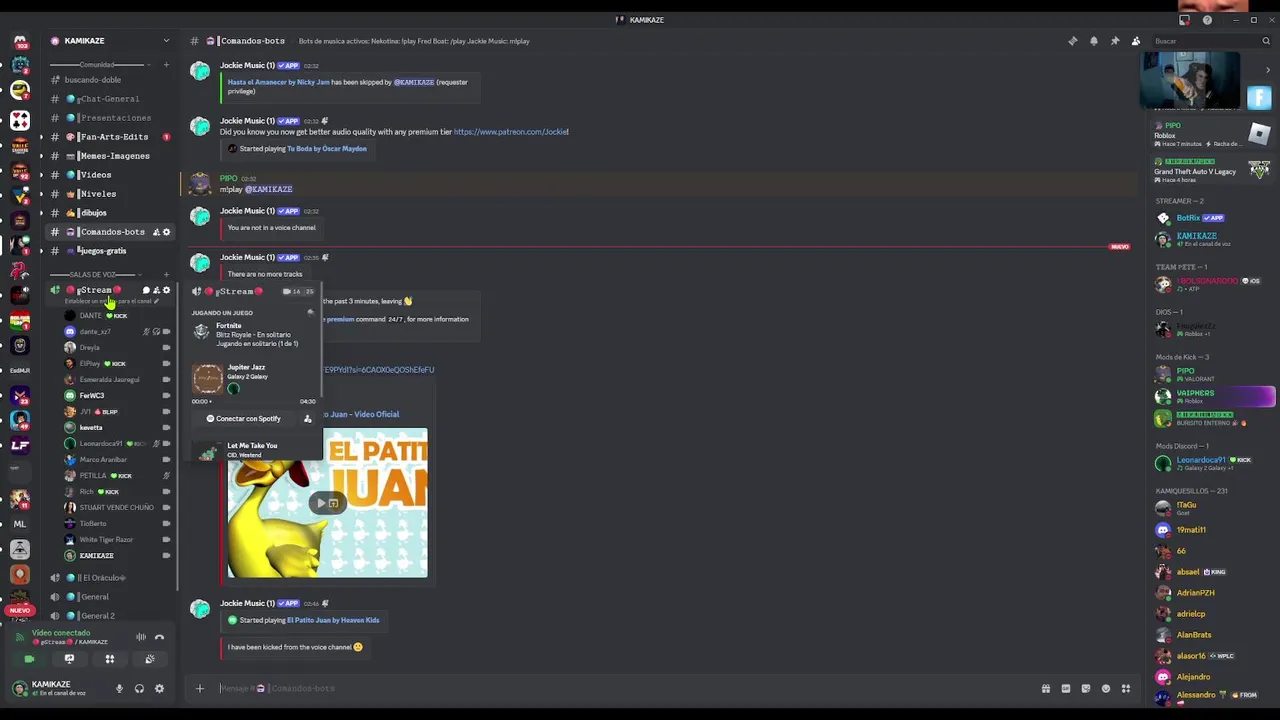Show pinned messages via the pin icon
This screenshot has height=720, width=1280.
click(x=1115, y=41)
